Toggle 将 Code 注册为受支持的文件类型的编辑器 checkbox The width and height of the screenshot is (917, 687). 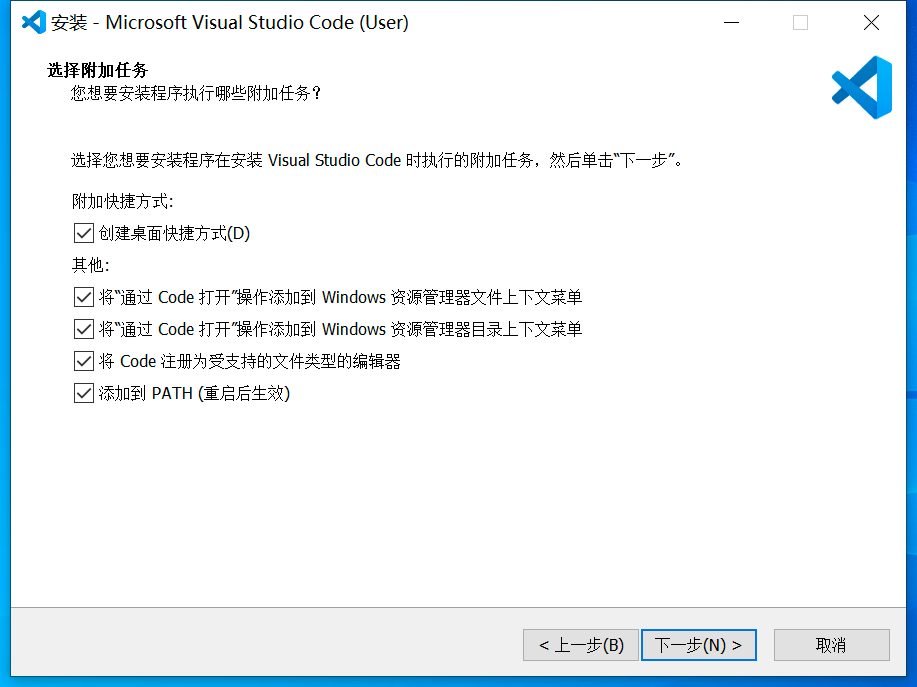pyautogui.click(x=84, y=361)
